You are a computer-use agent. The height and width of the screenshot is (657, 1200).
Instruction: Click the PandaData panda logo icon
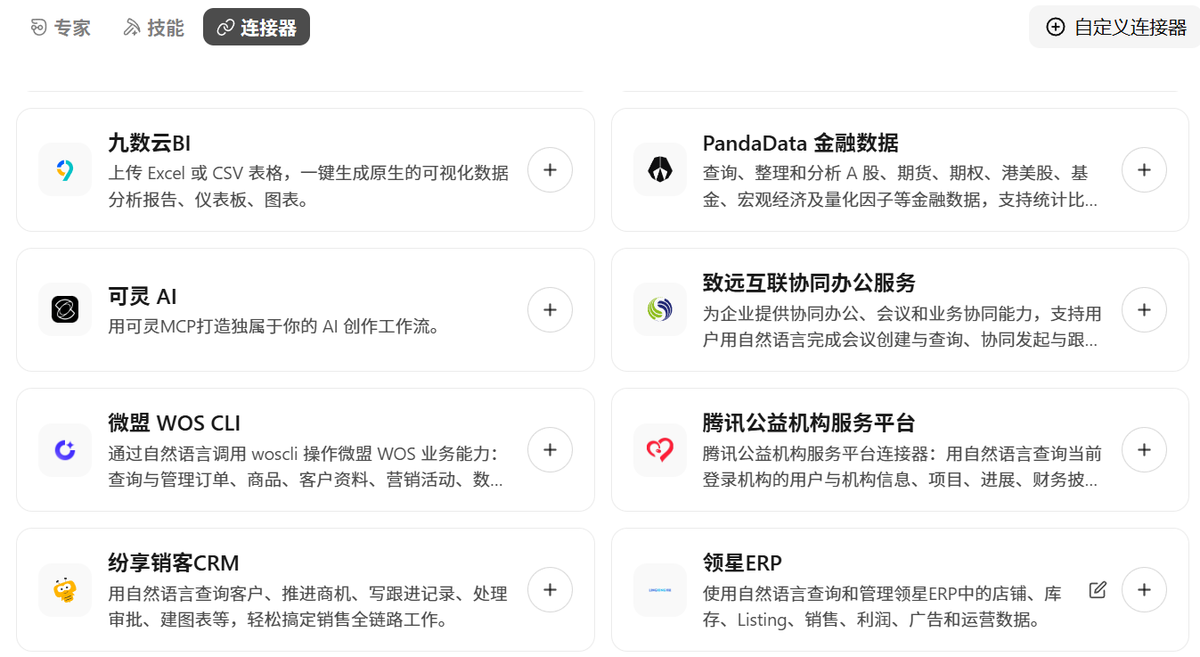tap(660, 170)
